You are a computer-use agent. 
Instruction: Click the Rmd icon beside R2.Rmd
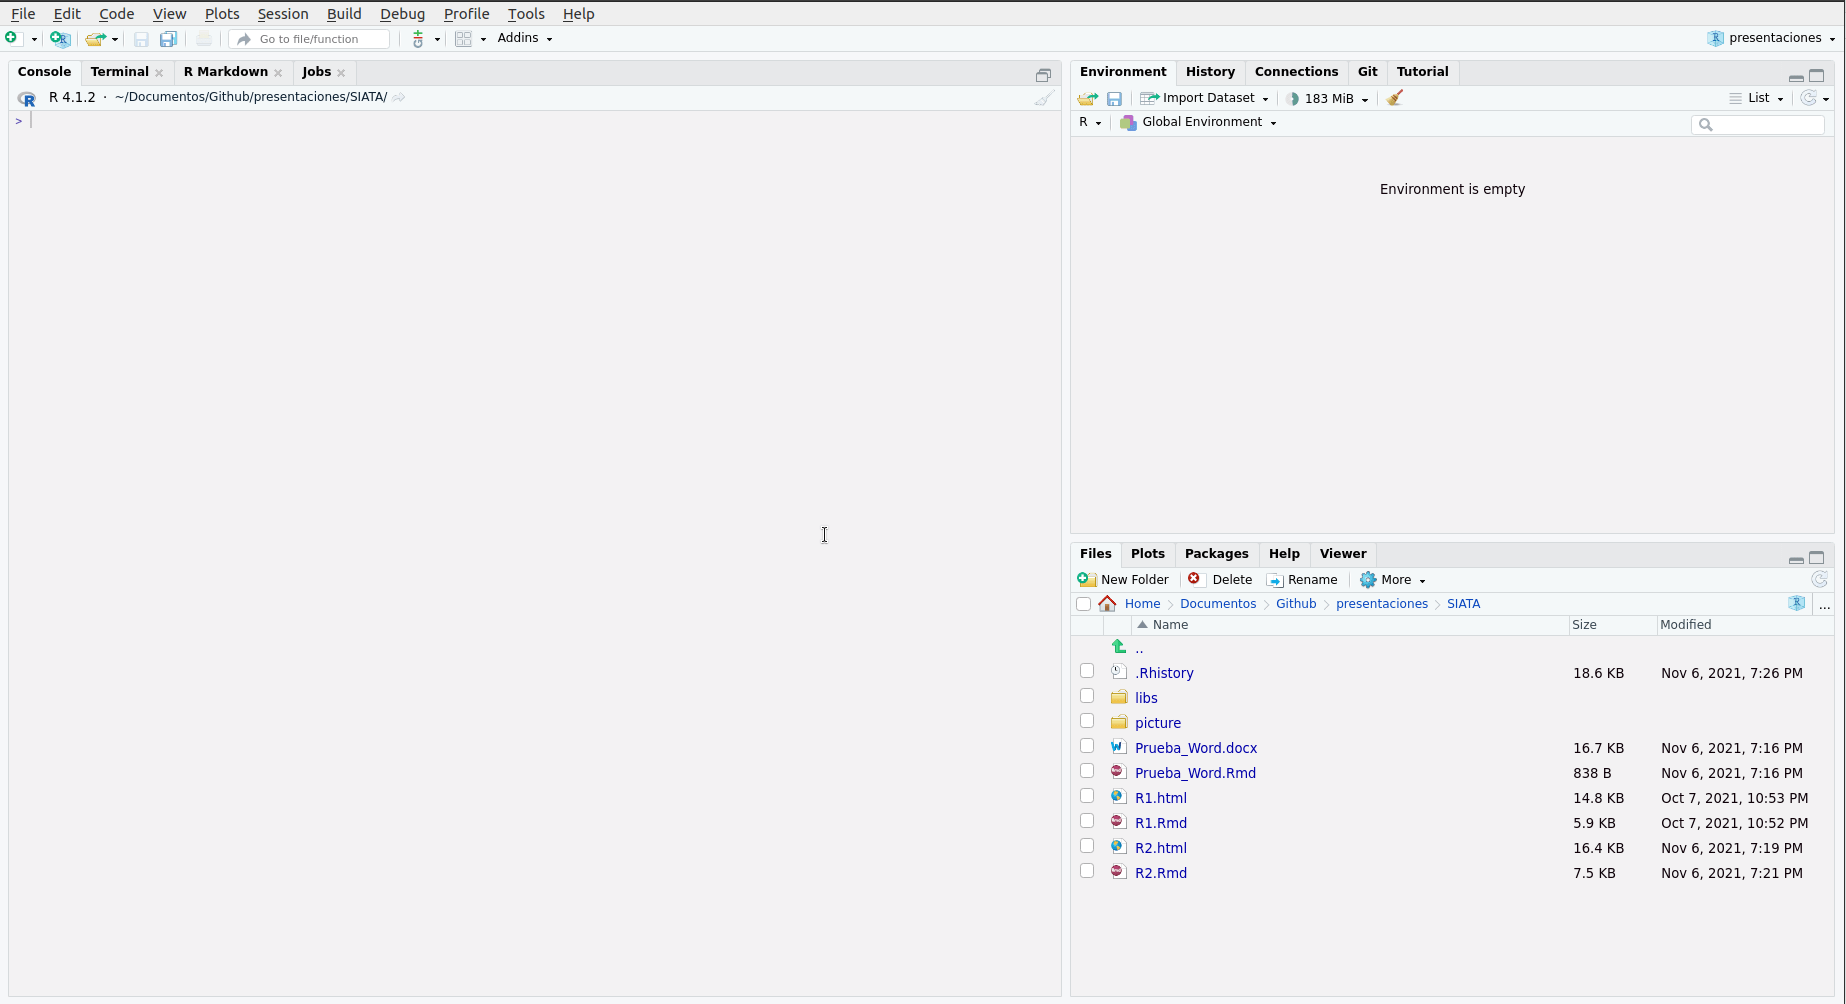[x=1118, y=872]
